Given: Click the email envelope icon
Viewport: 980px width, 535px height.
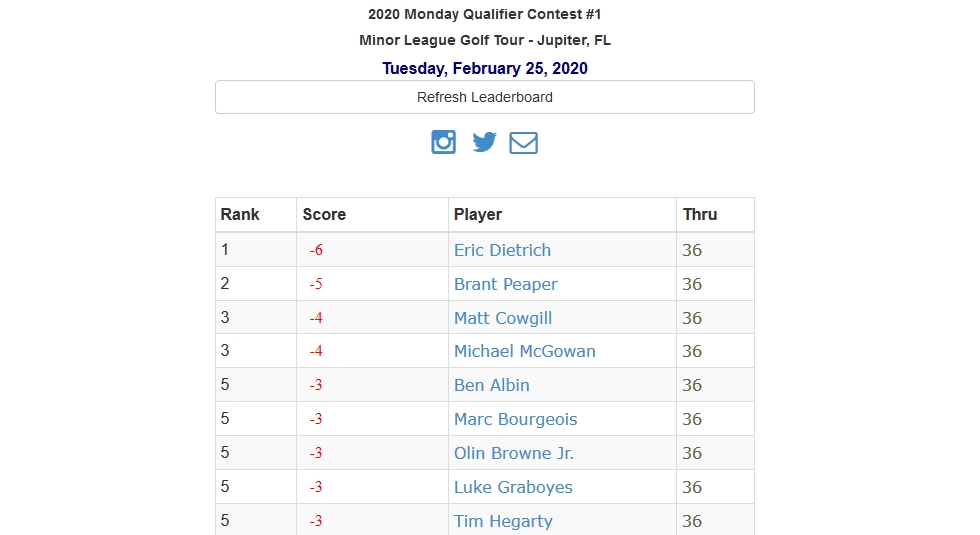Looking at the screenshot, I should point(523,142).
